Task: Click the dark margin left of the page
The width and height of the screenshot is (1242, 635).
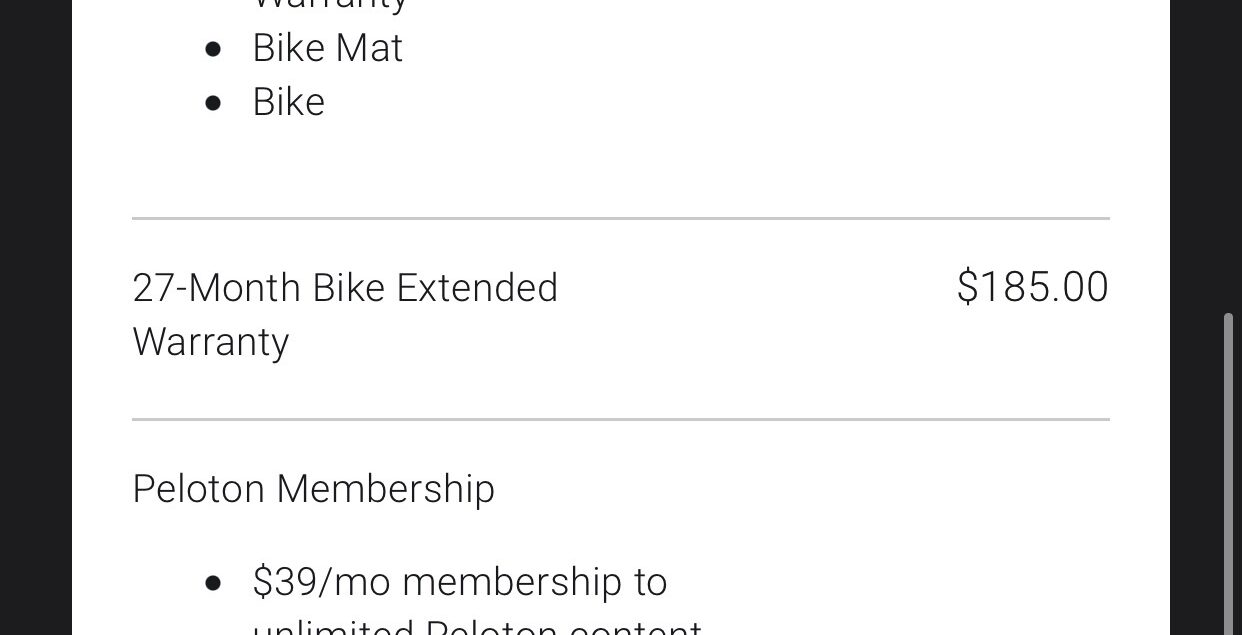Action: click(36, 317)
